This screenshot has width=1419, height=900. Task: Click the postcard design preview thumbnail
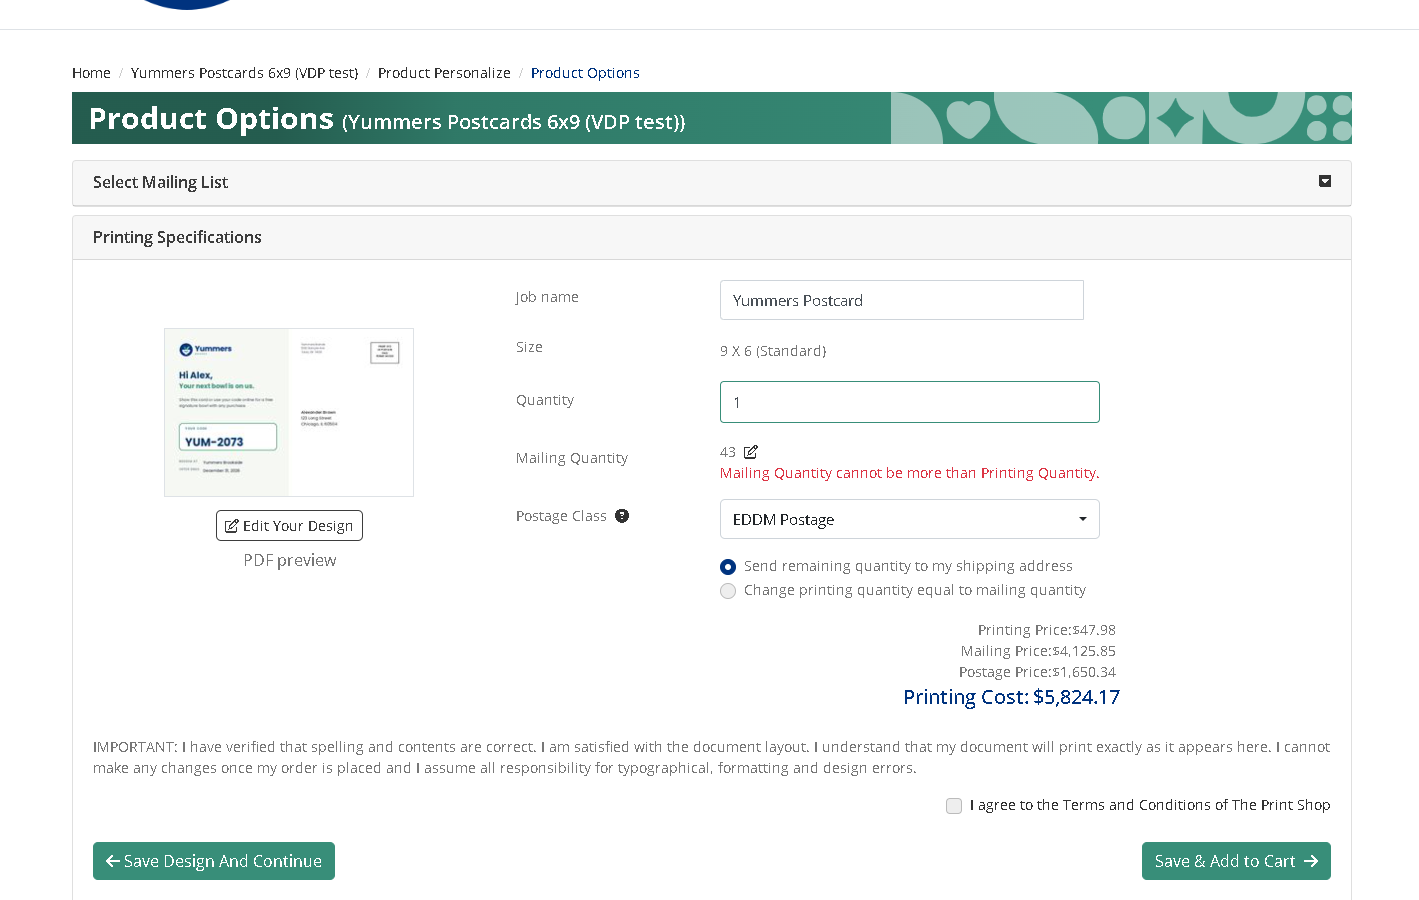pos(289,412)
